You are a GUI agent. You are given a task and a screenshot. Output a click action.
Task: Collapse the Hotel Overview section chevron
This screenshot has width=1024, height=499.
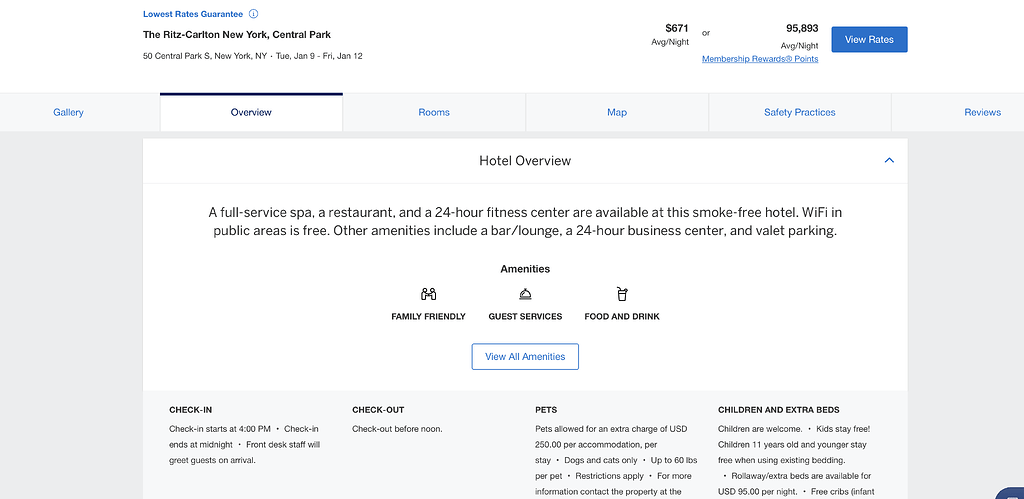click(x=889, y=160)
